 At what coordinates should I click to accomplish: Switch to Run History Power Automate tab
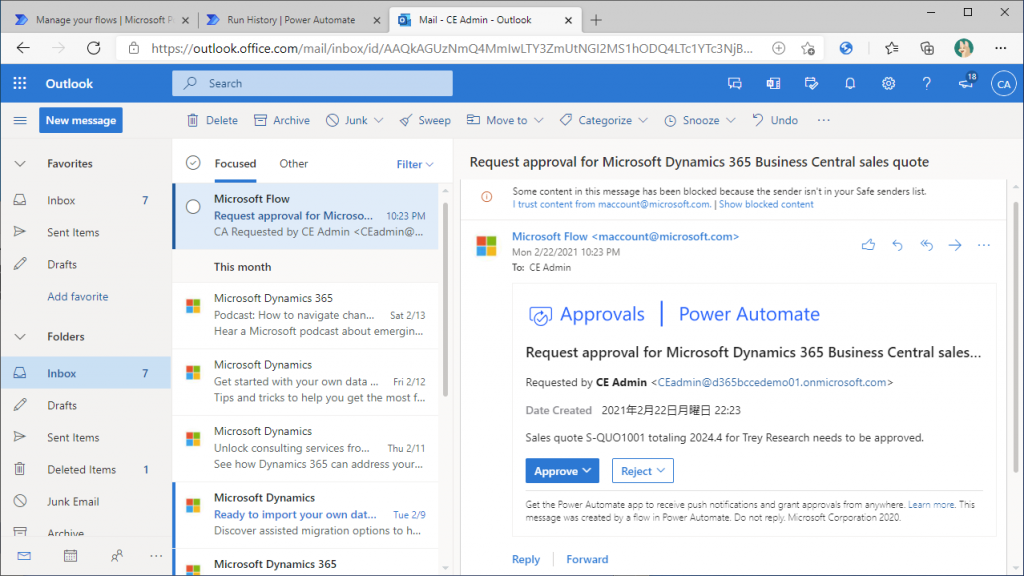click(291, 20)
